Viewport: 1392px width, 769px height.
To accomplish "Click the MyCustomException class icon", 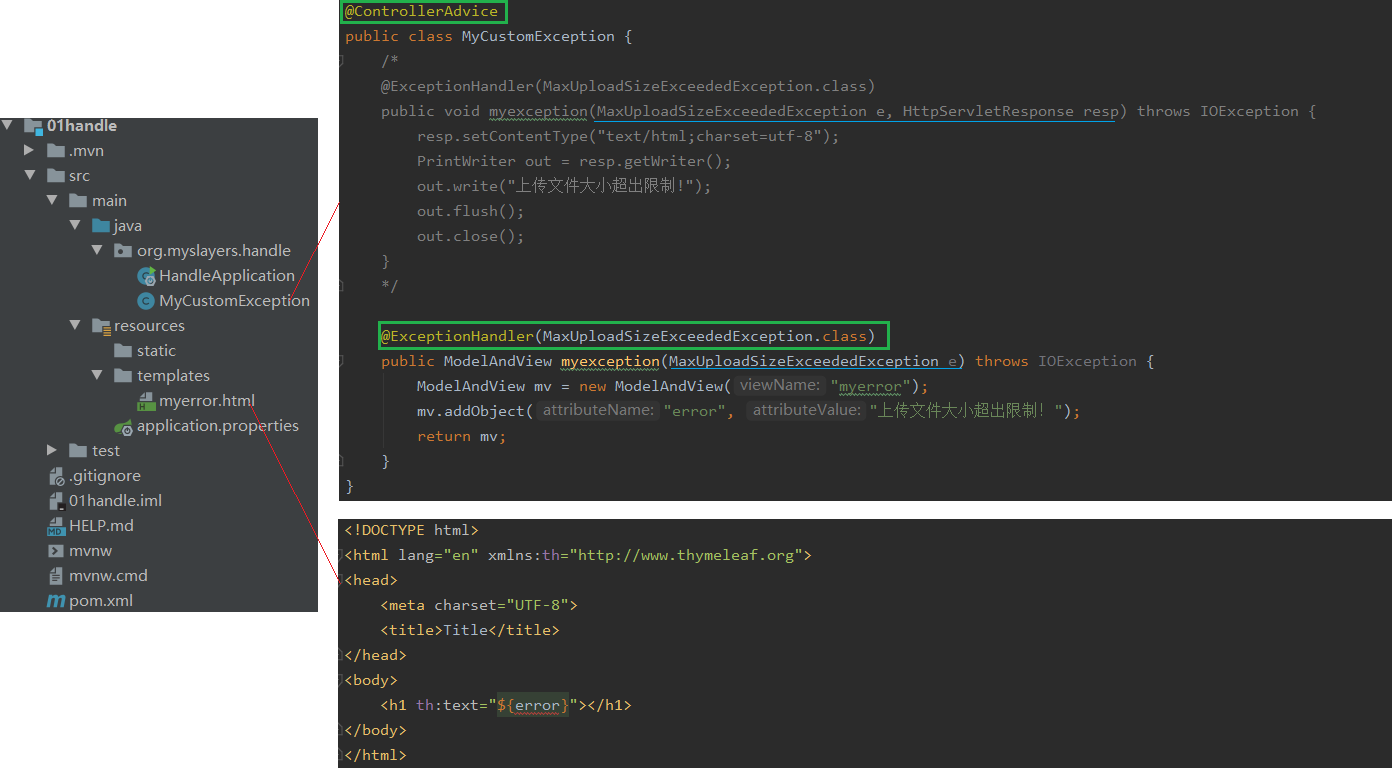I will [x=146, y=301].
